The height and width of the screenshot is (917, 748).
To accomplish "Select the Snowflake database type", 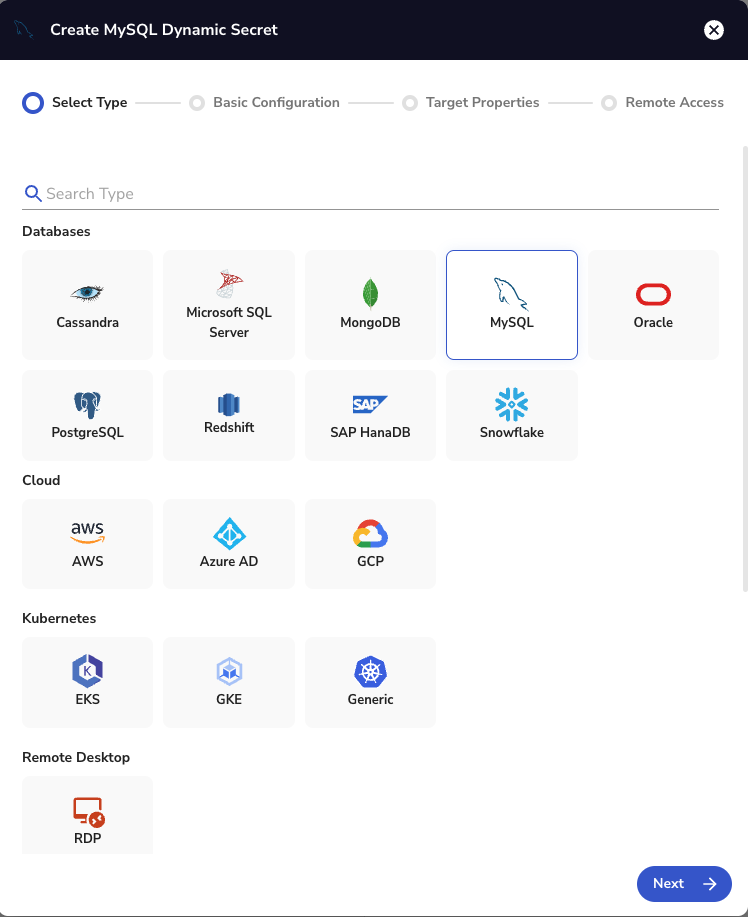I will (x=512, y=415).
